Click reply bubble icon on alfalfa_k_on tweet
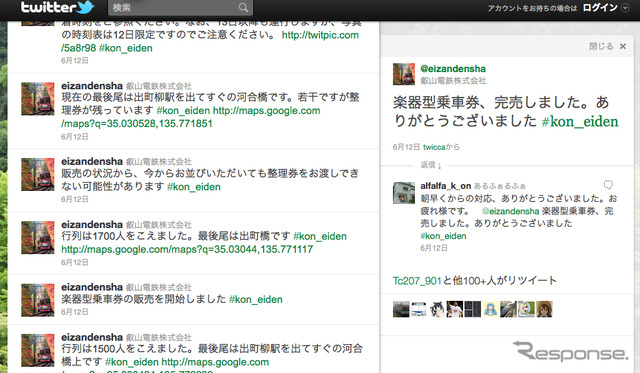This screenshot has width=640, height=373. pos(608,185)
